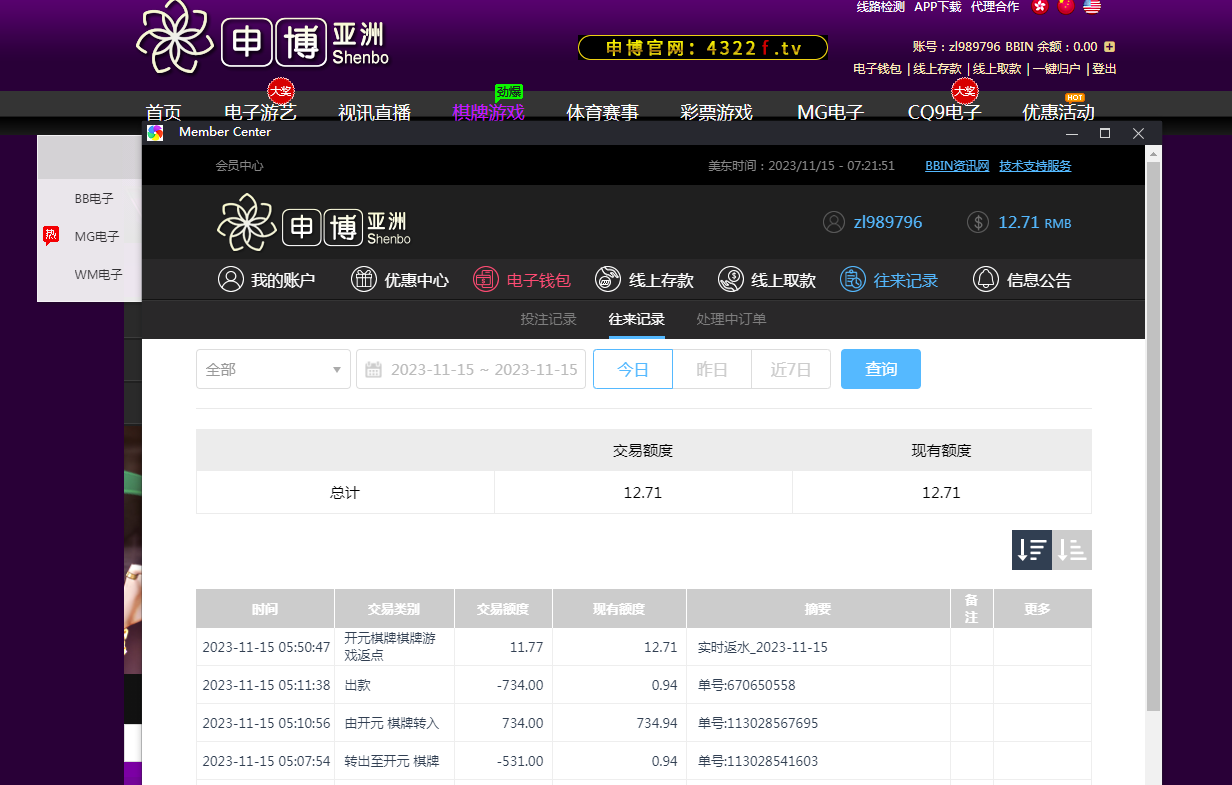The image size is (1232, 785).
Task: Switch language with the China flag icon
Action: [1066, 7]
